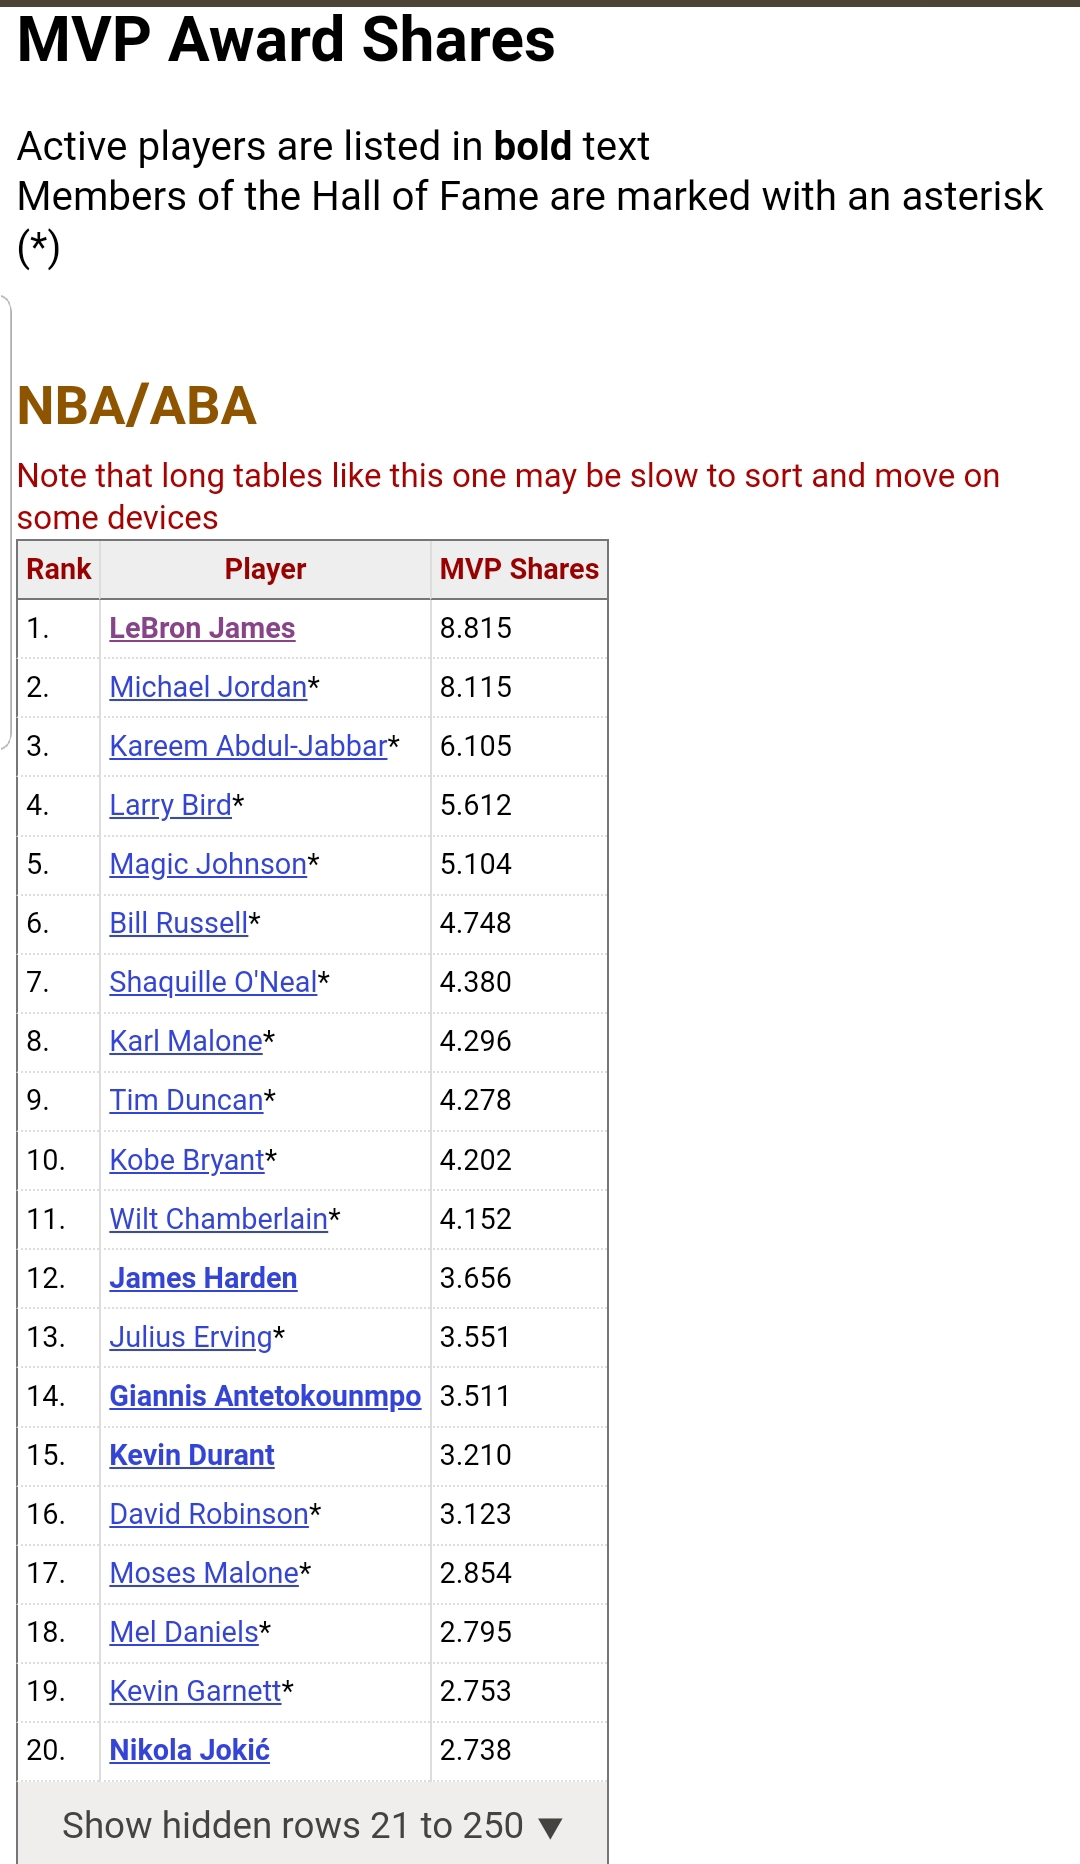1080x1864 pixels.
Task: Visit Kevin Durant's profile
Action: (192, 1455)
